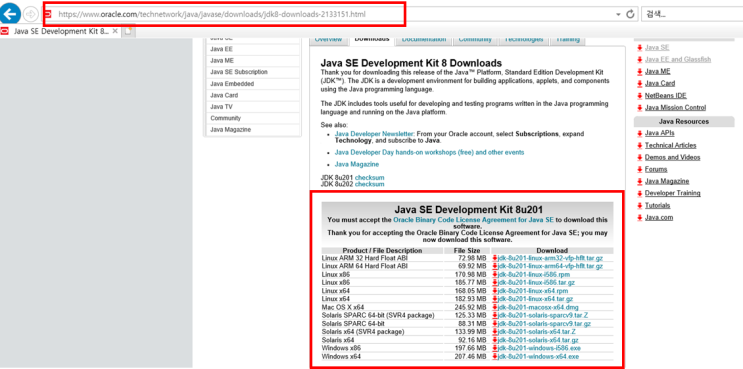Viewport: 743px width, 369px height.
Task: Download jdk-8u201-solaris-sparcv9.tar.gz
Action: 544,324
